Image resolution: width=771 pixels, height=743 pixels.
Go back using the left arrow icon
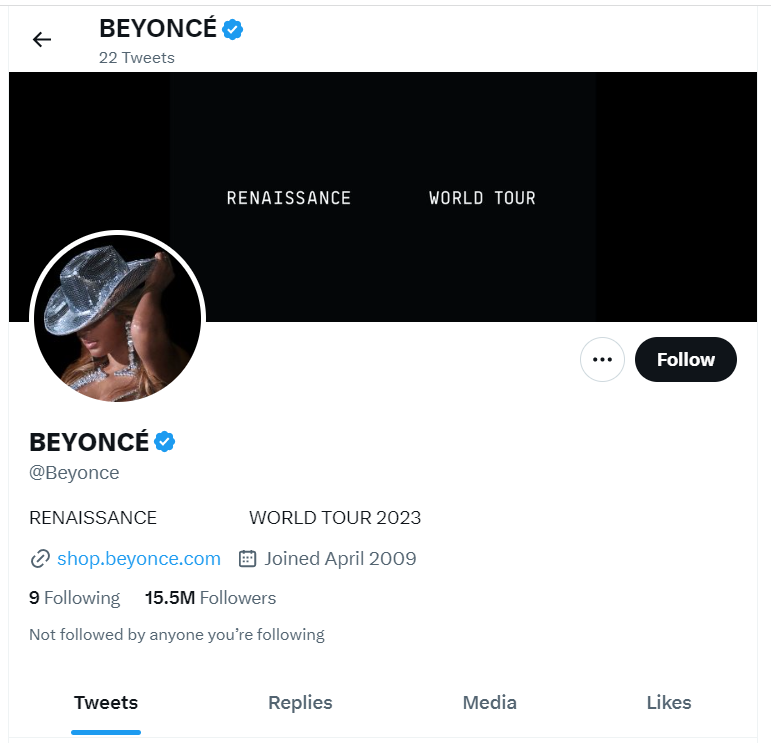(42, 39)
